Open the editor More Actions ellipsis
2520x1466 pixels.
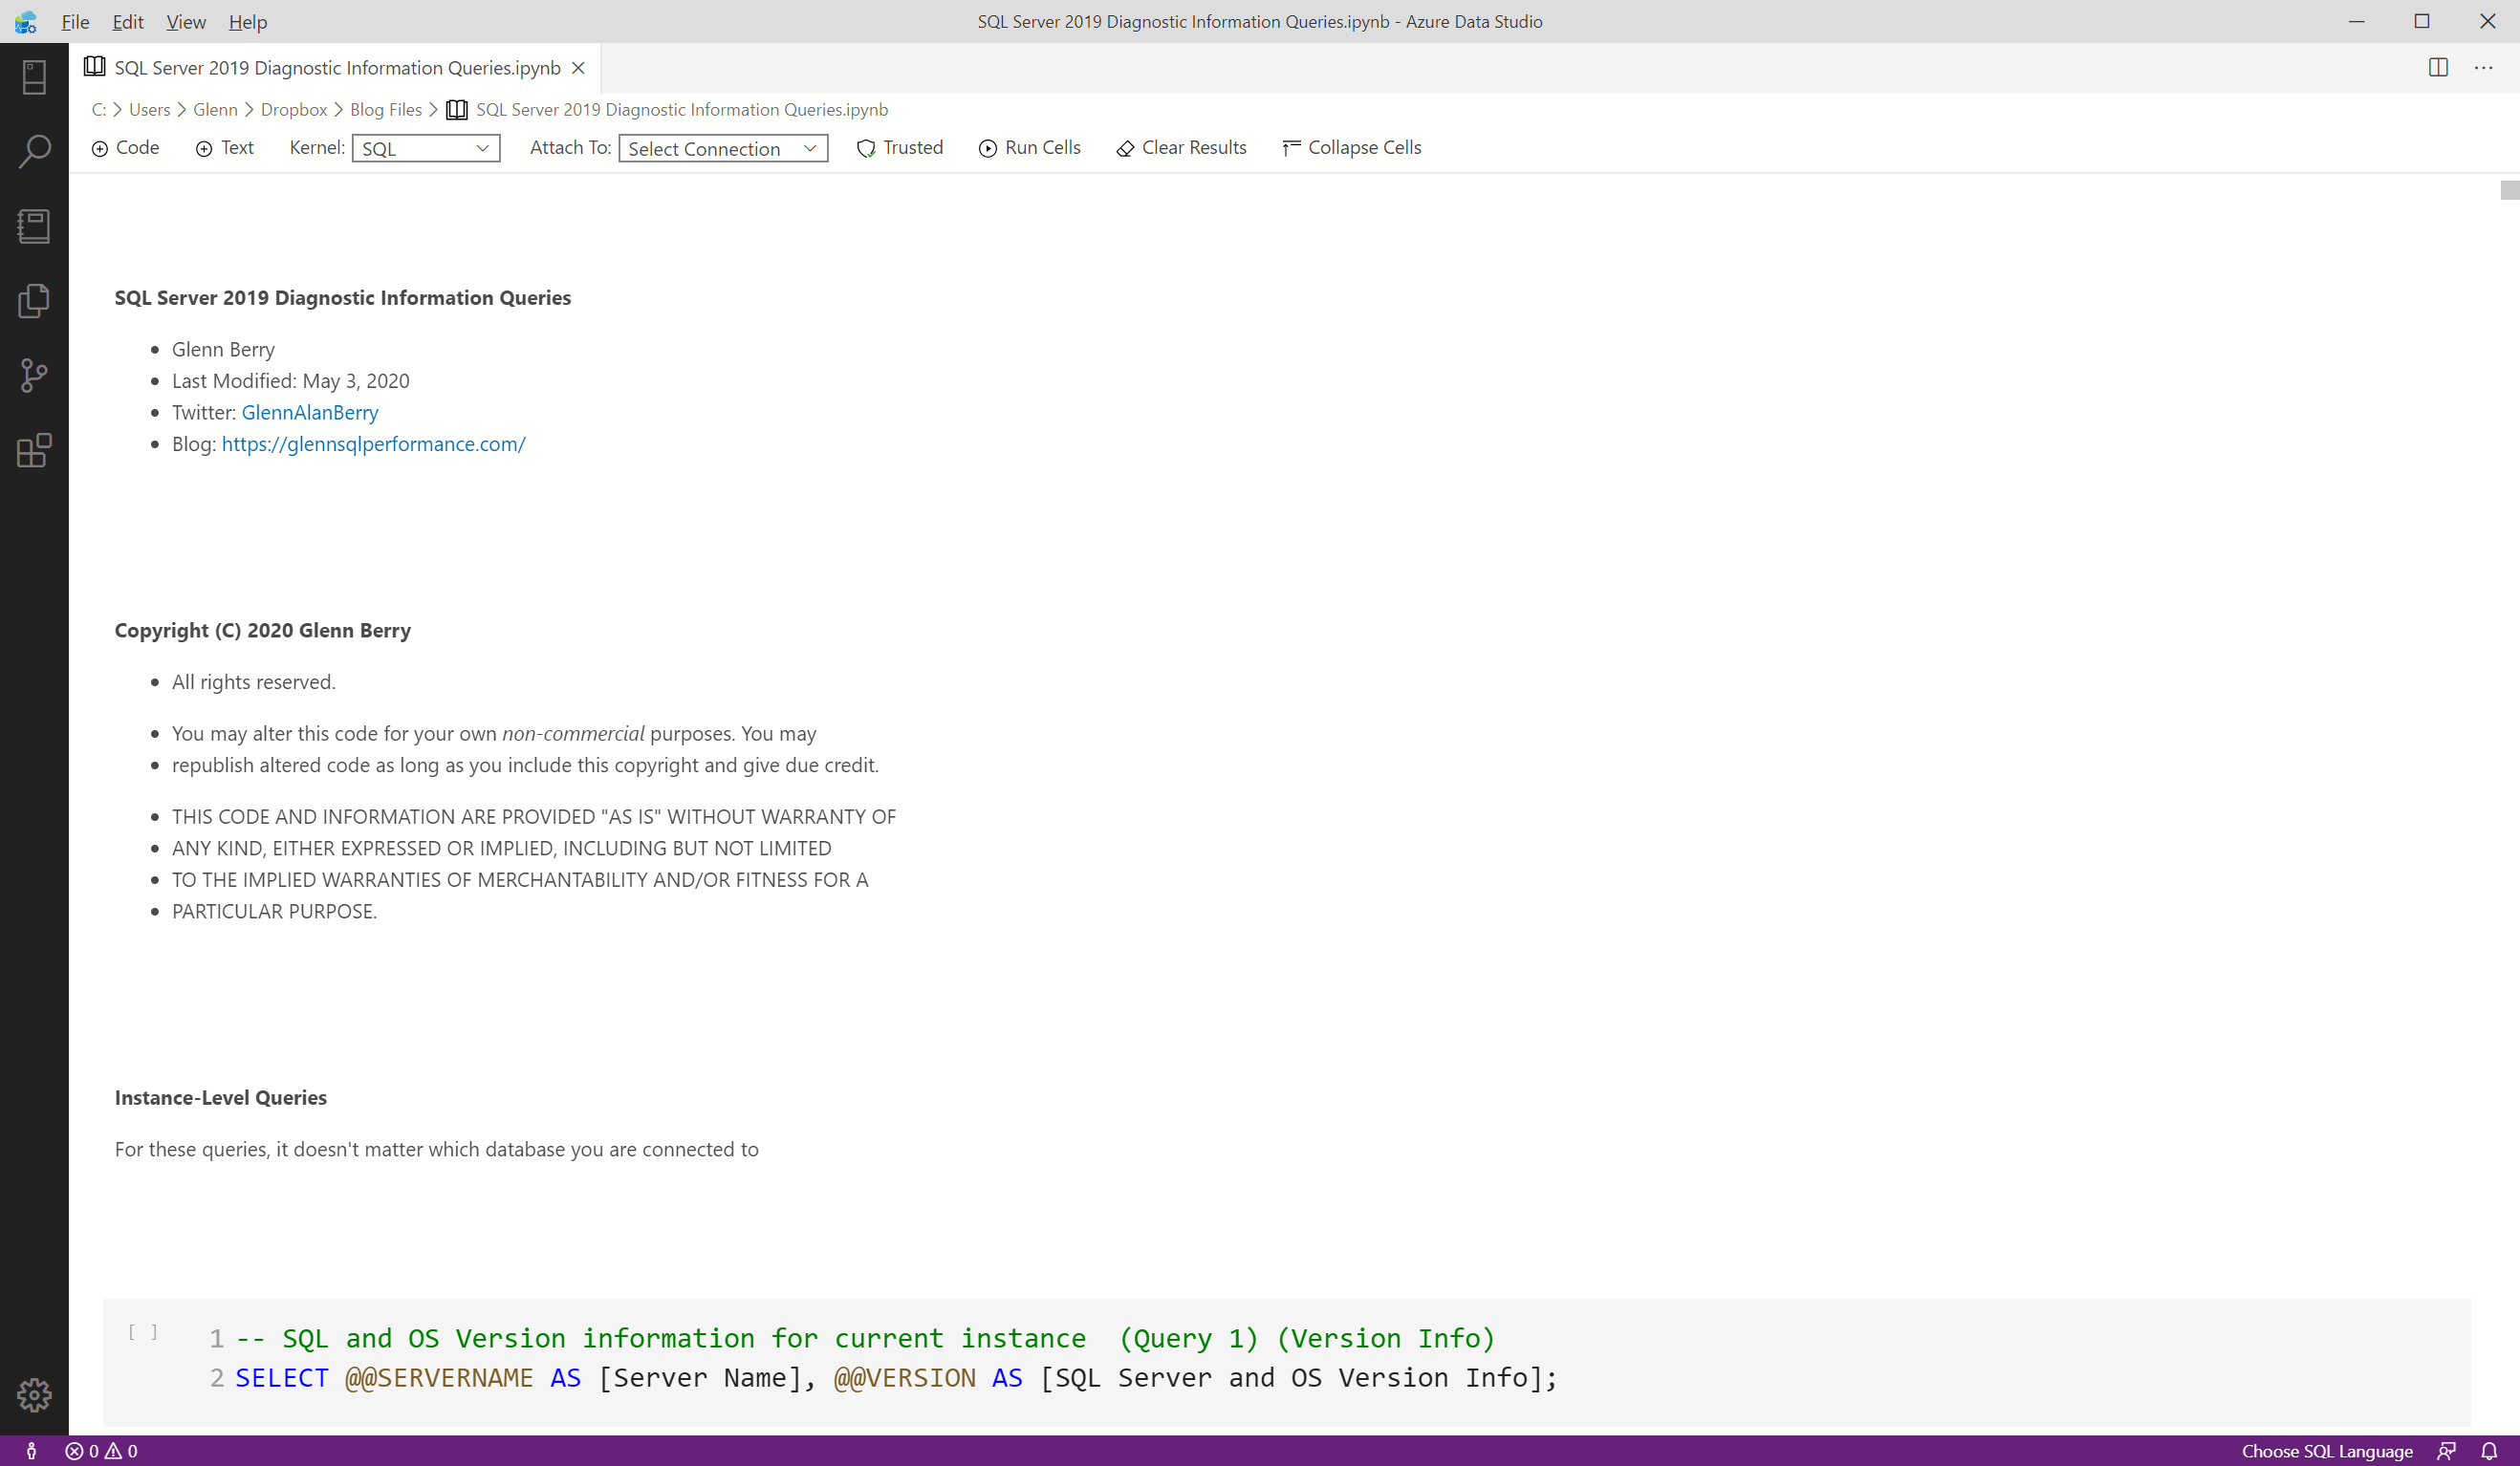[2484, 67]
